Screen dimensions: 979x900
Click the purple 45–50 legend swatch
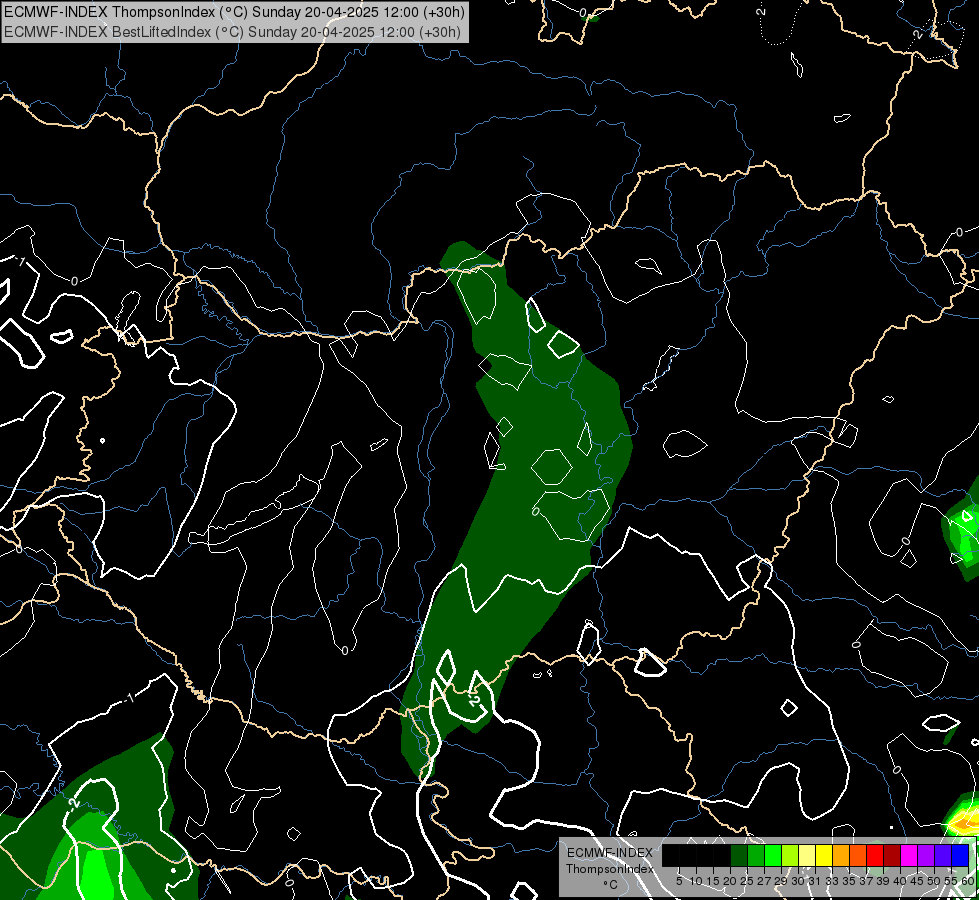[926, 855]
